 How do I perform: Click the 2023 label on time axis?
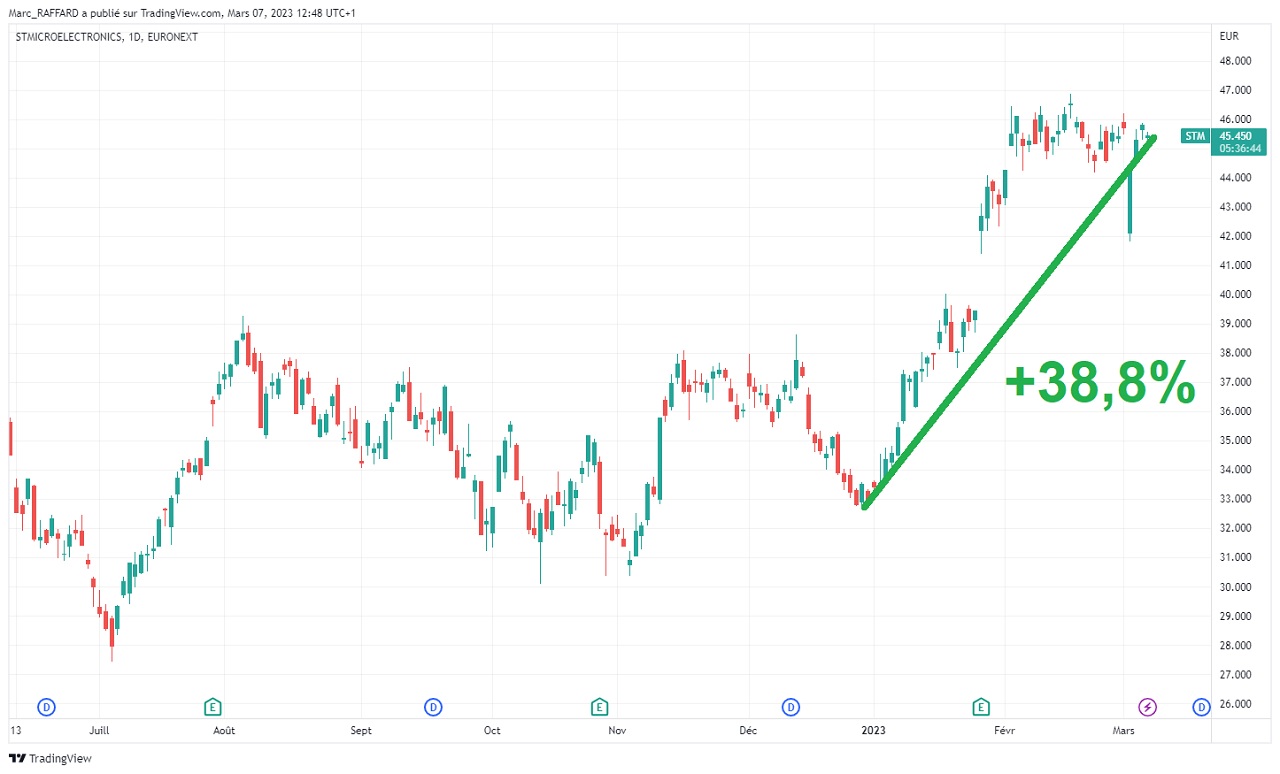click(875, 730)
